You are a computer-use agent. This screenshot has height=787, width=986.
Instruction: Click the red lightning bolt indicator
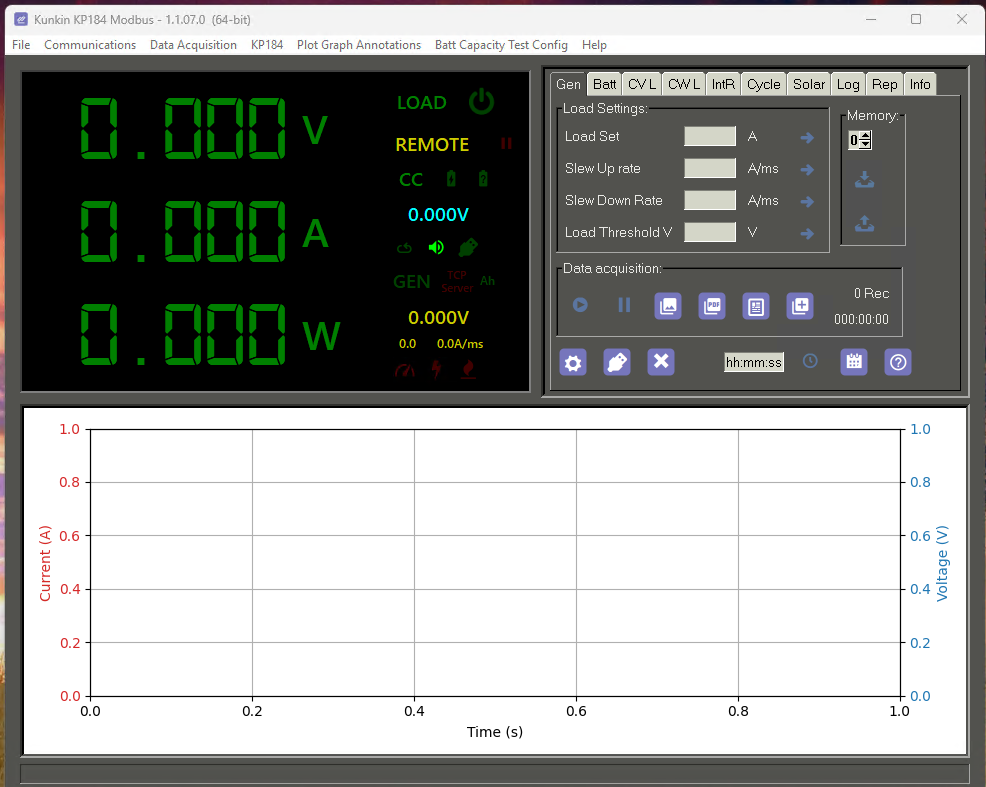(436, 370)
